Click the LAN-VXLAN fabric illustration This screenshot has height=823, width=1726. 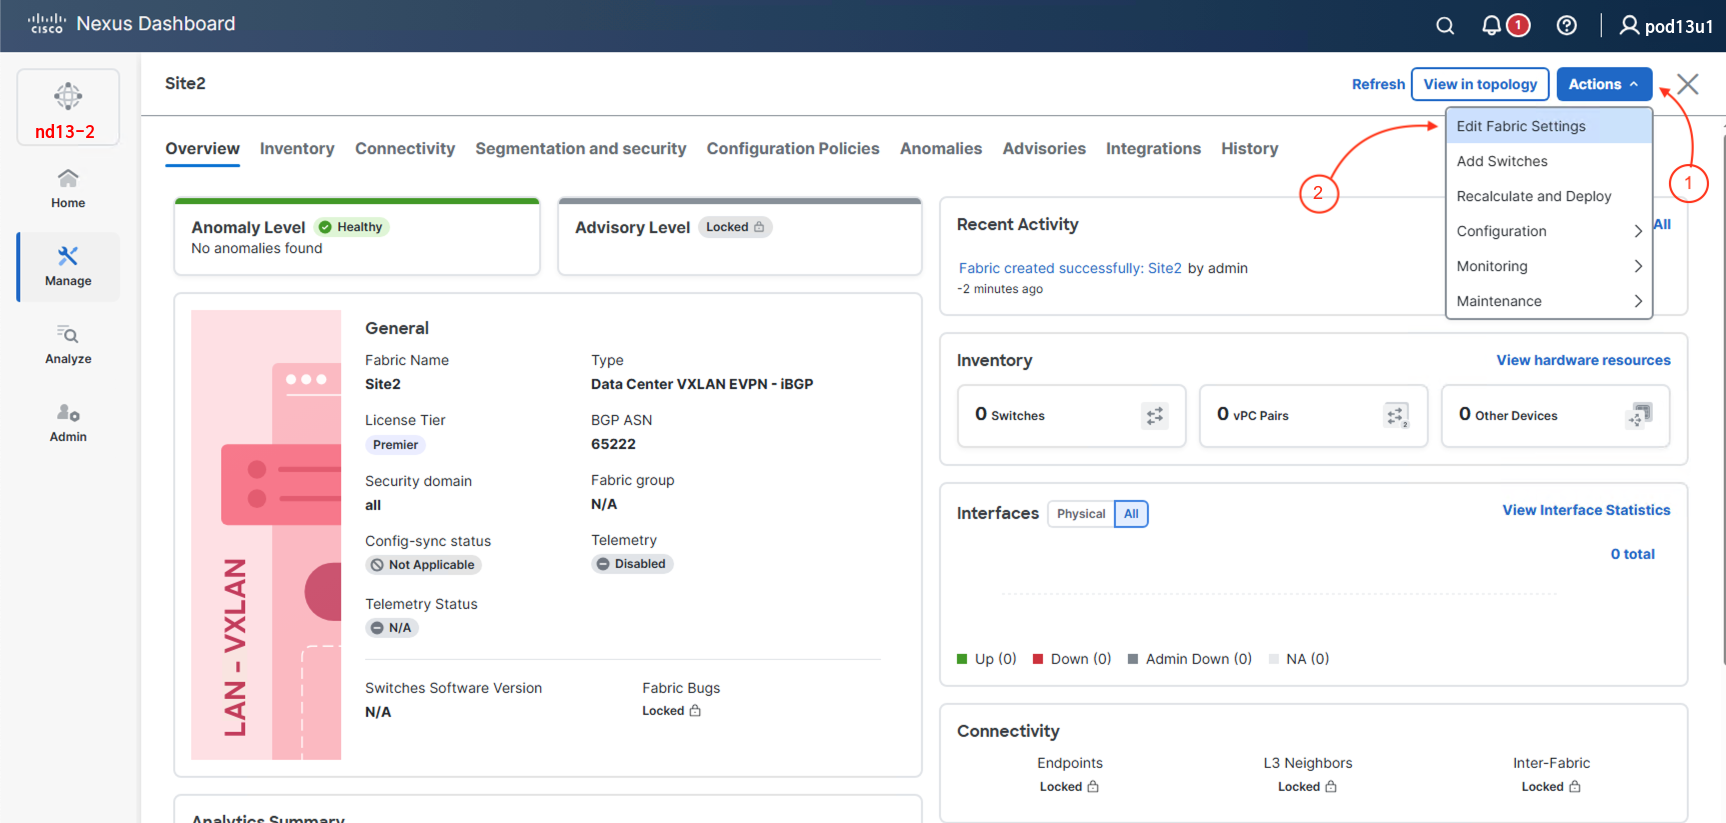click(266, 535)
